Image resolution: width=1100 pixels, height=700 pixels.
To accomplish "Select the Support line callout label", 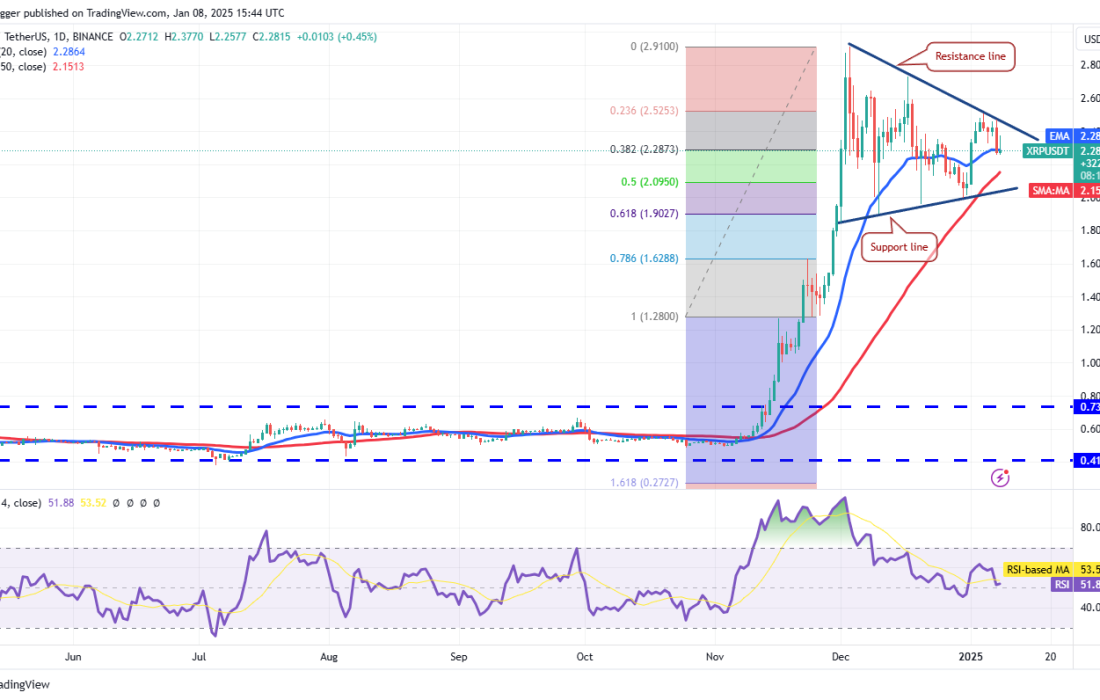I will [x=898, y=247].
